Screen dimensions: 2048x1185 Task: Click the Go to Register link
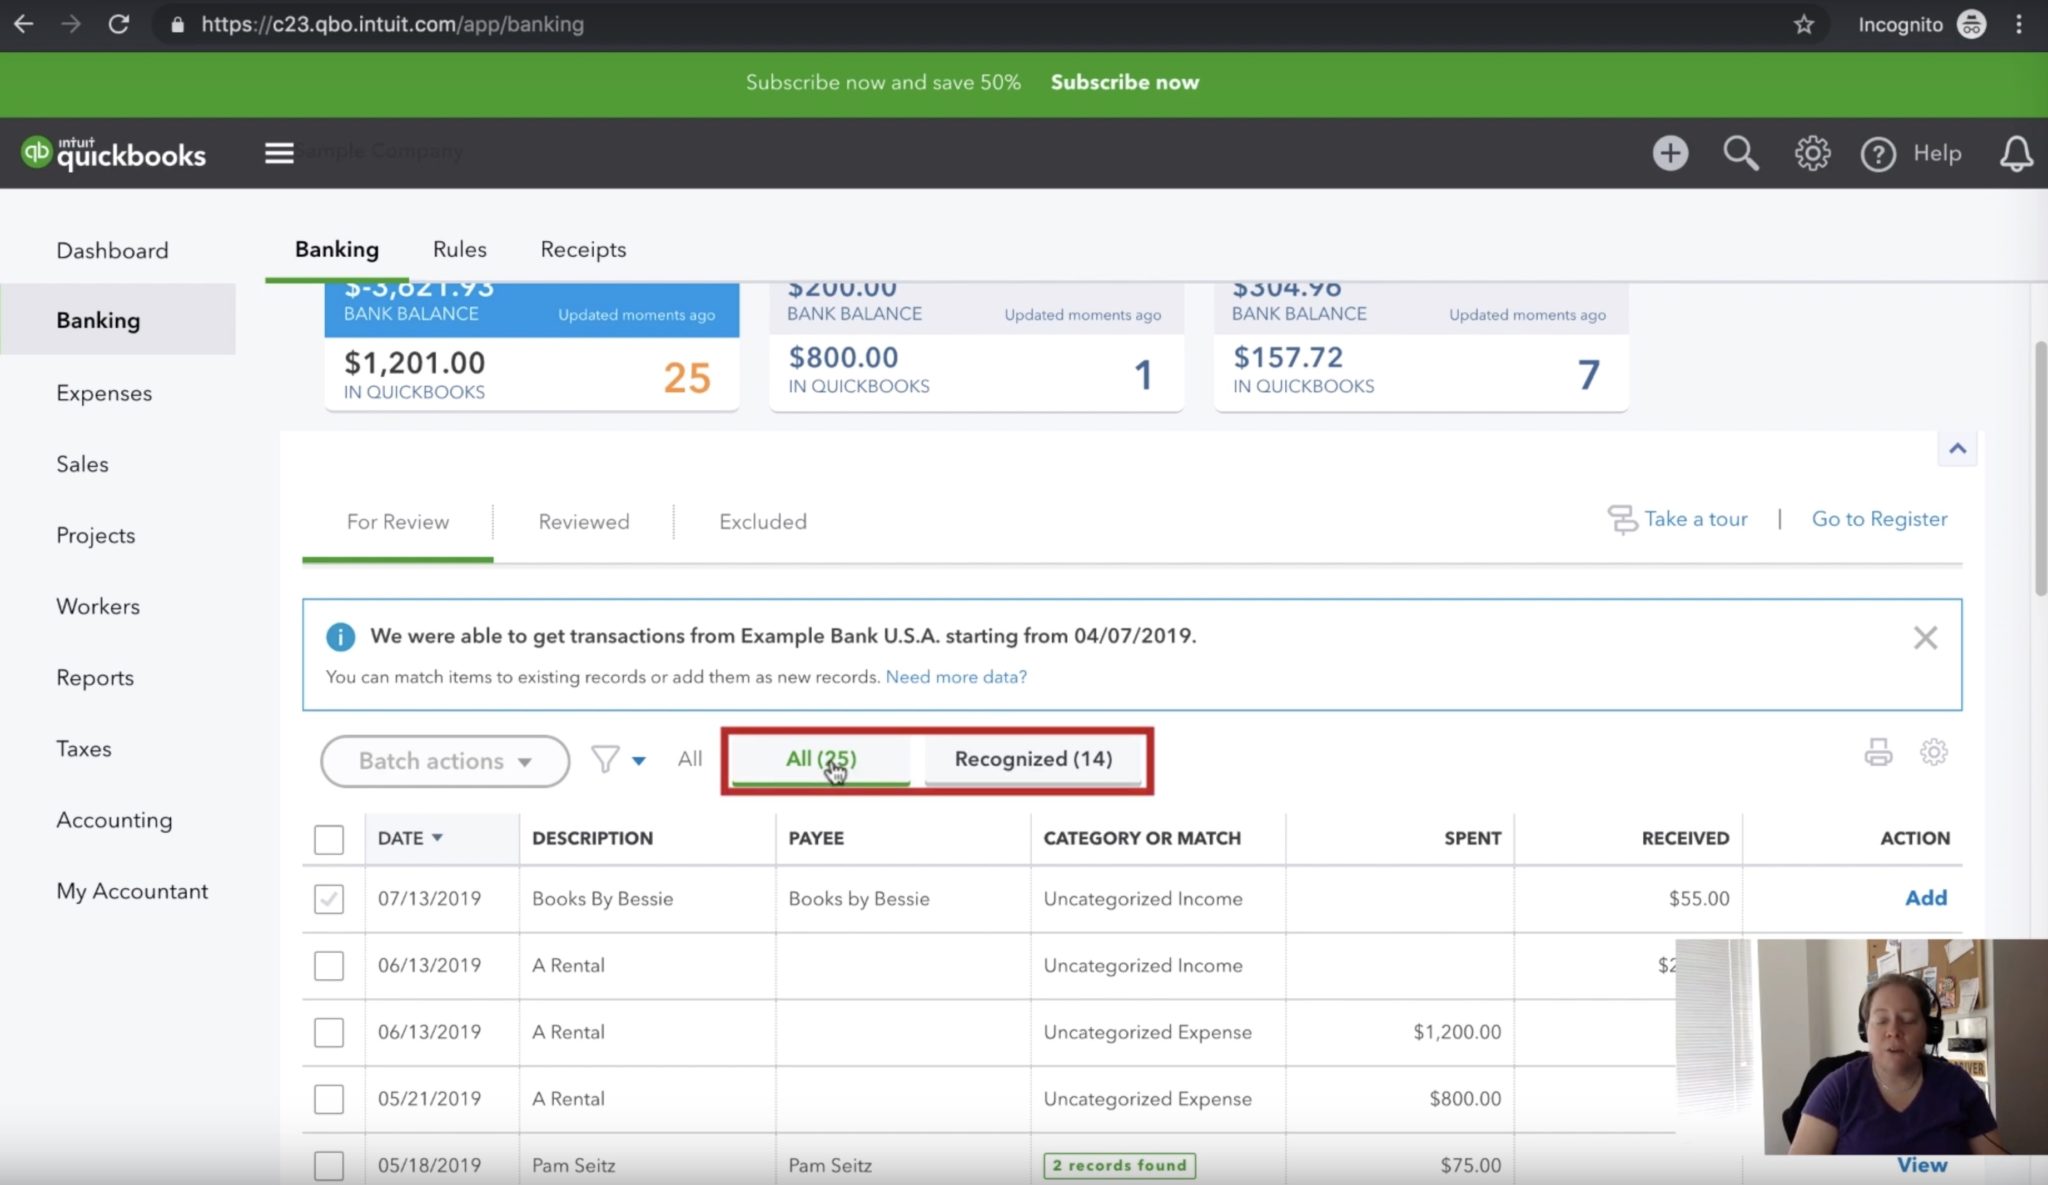pos(1879,519)
